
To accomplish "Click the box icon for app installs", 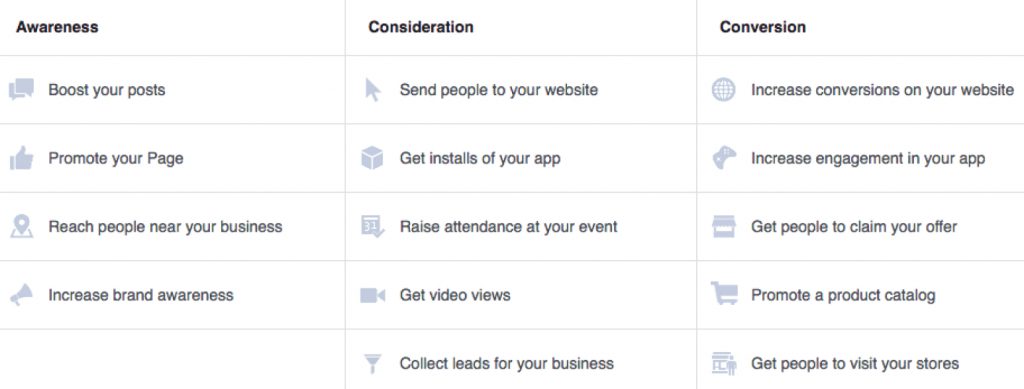I will [x=372, y=158].
